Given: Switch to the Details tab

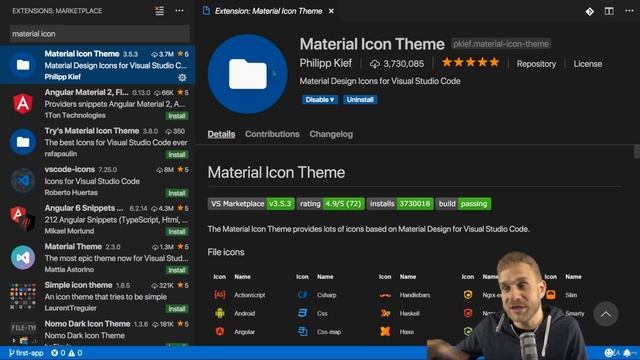Looking at the screenshot, I should click(221, 134).
